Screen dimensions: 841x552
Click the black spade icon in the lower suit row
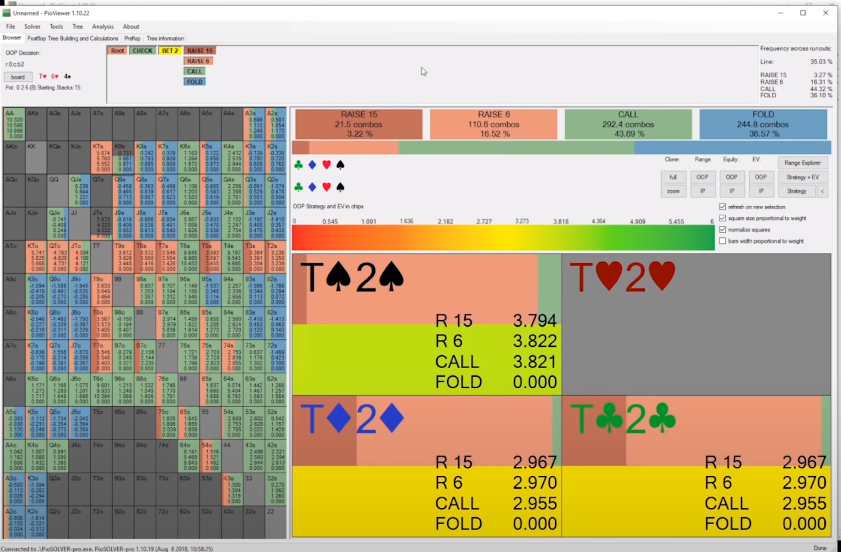[340, 186]
